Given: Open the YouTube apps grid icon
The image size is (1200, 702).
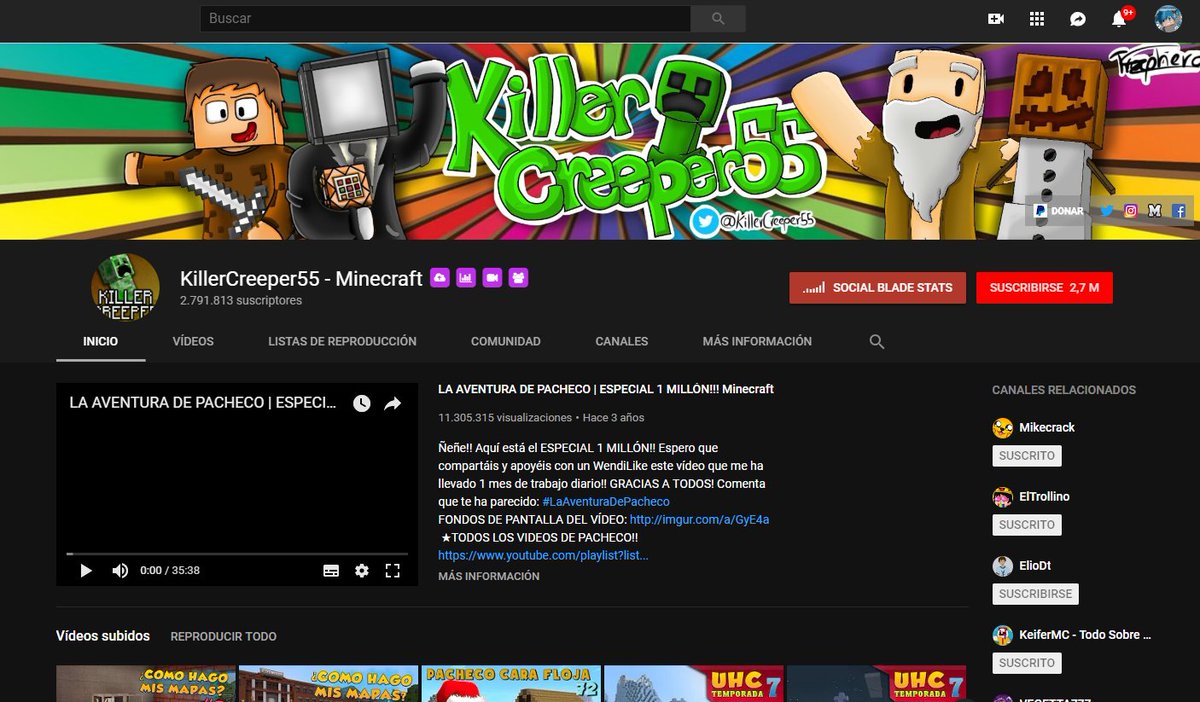Looking at the screenshot, I should [1037, 18].
